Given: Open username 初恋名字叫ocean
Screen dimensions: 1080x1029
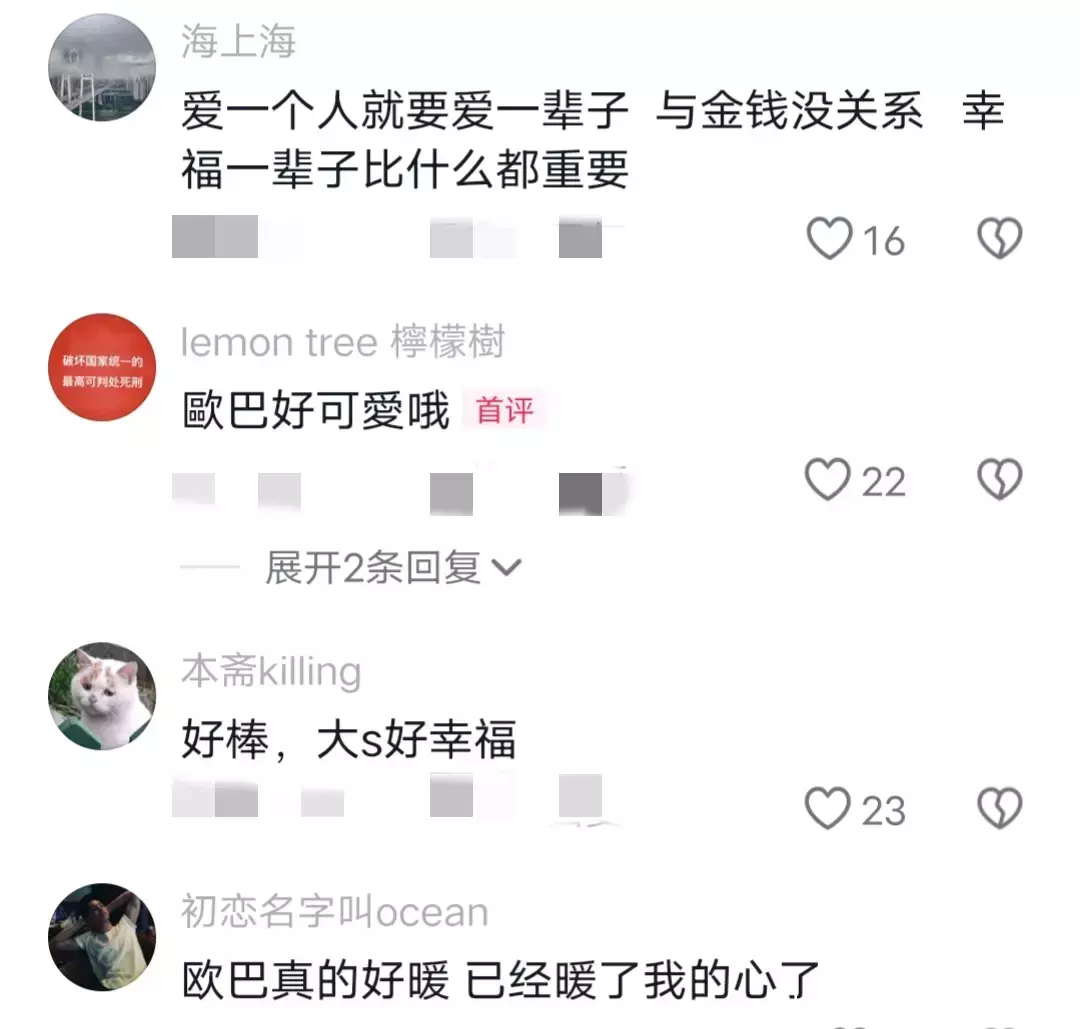Looking at the screenshot, I should [335, 911].
